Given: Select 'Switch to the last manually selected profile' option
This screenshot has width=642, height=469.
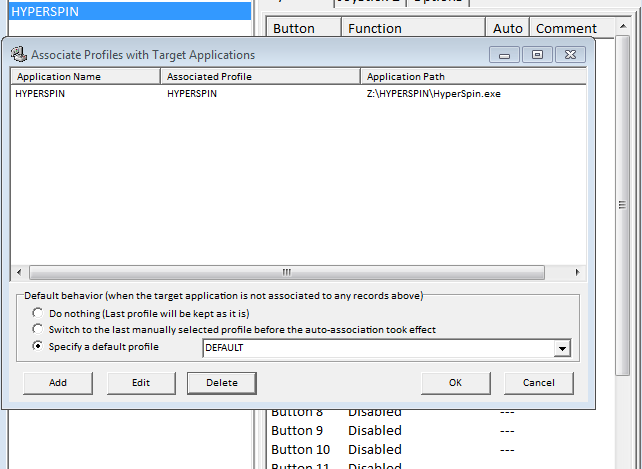Looking at the screenshot, I should 38,329.
